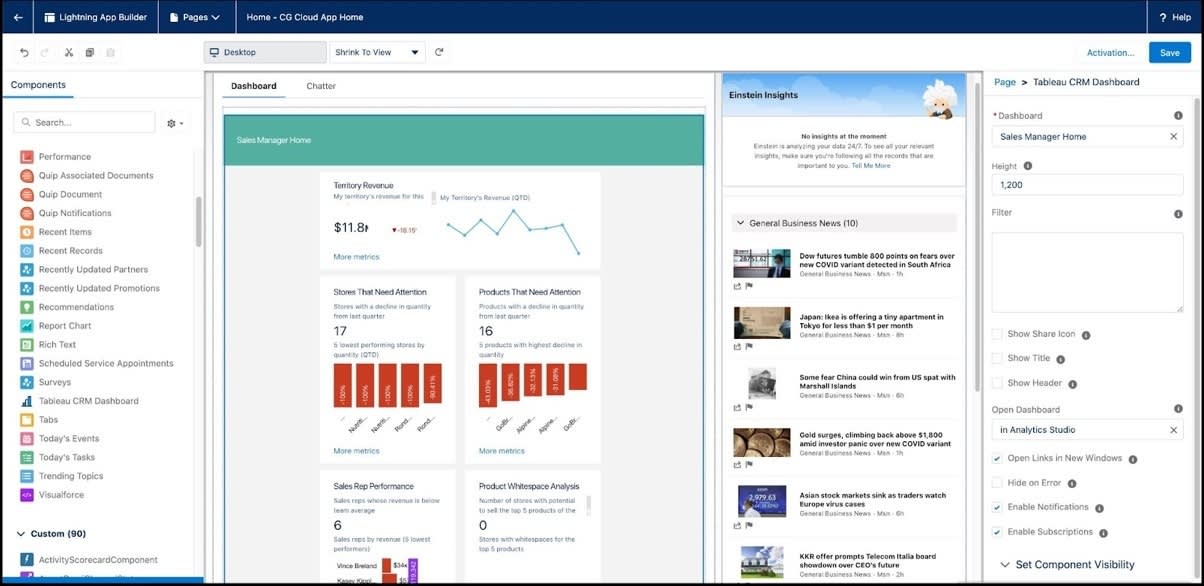Image resolution: width=1204 pixels, height=586 pixels.
Task: Clear the Open Dashboard in Analytics Studio value
Action: 1174,430
